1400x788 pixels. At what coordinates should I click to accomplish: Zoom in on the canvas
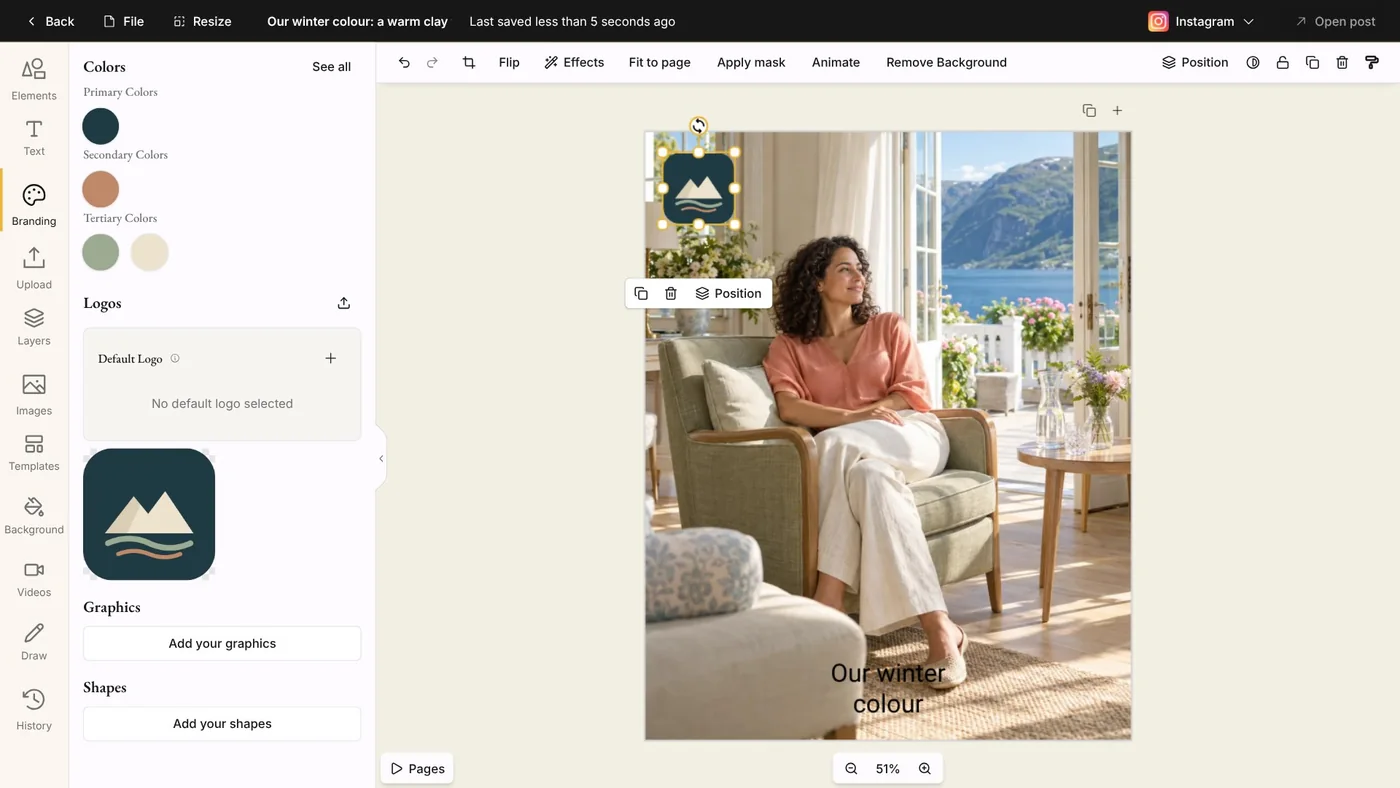point(925,769)
